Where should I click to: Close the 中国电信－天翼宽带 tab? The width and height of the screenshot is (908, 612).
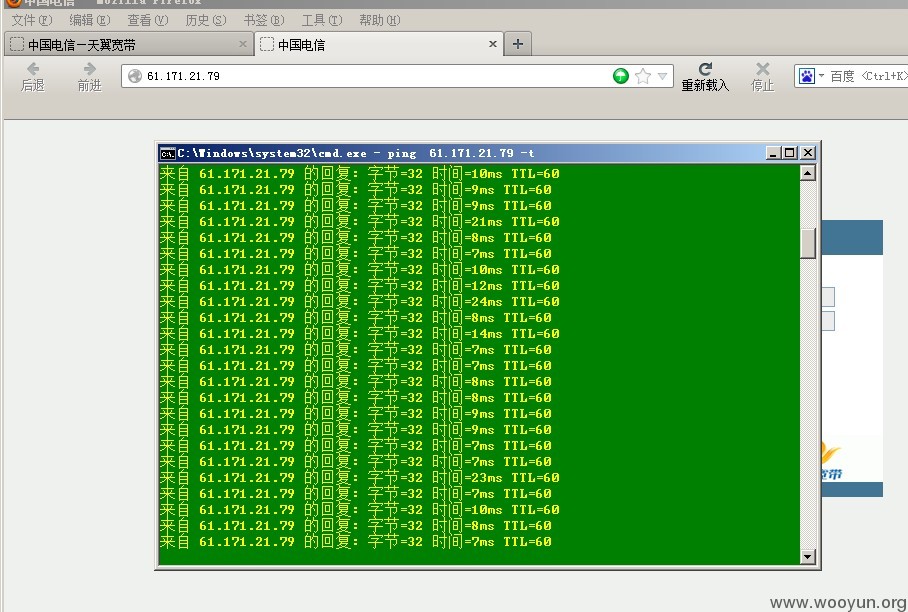point(243,44)
